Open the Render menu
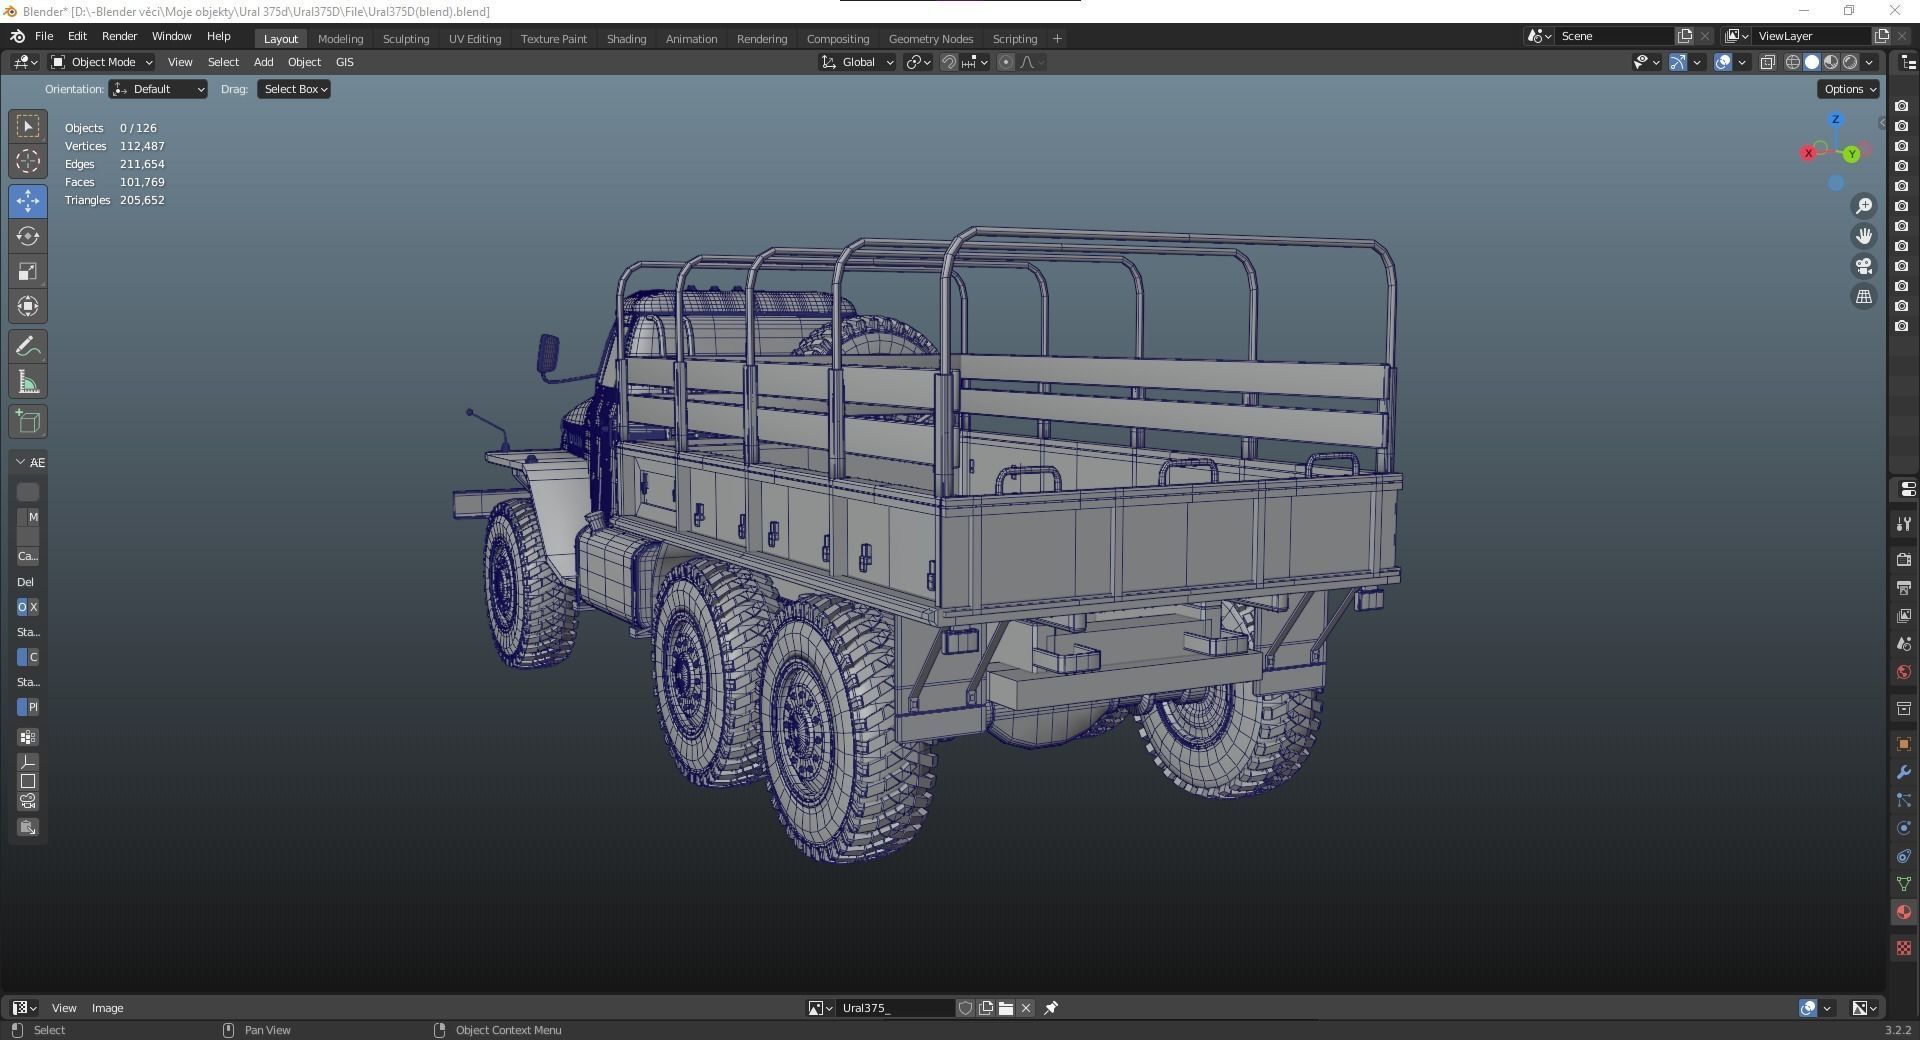This screenshot has height=1040, width=1920. pyautogui.click(x=119, y=36)
